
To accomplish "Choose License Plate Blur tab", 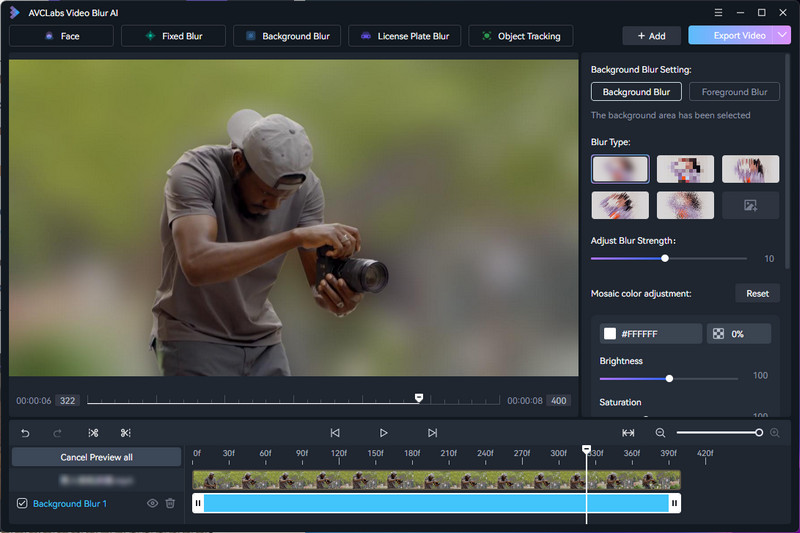I will pyautogui.click(x=405, y=36).
